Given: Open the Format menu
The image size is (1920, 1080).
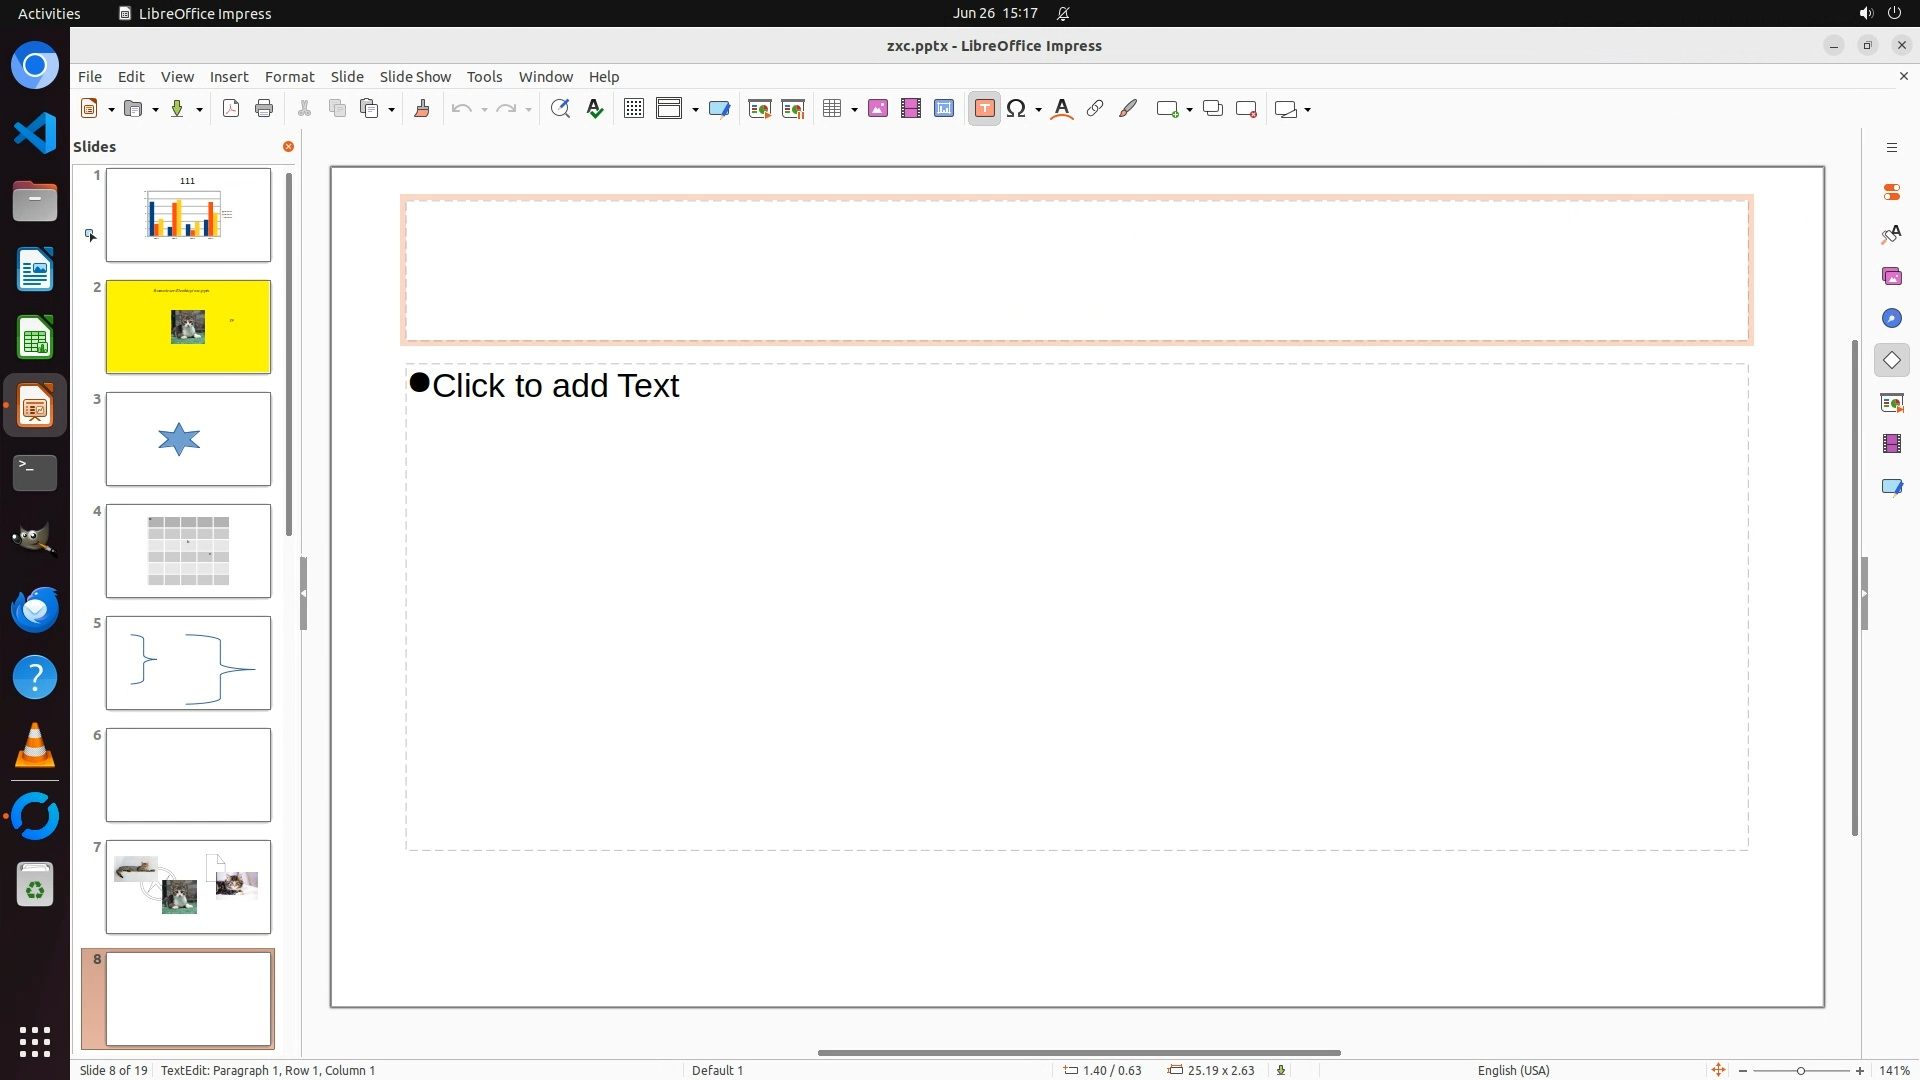Looking at the screenshot, I should click(x=289, y=77).
